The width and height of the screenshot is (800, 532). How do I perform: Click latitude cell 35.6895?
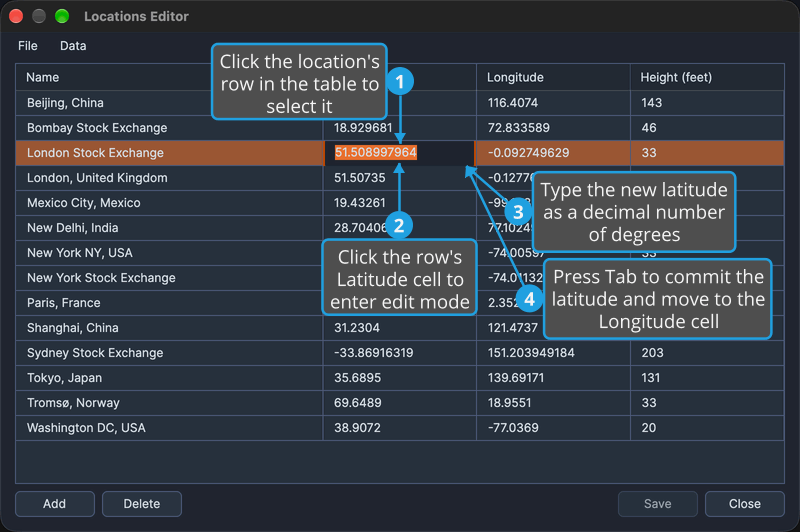pos(399,378)
